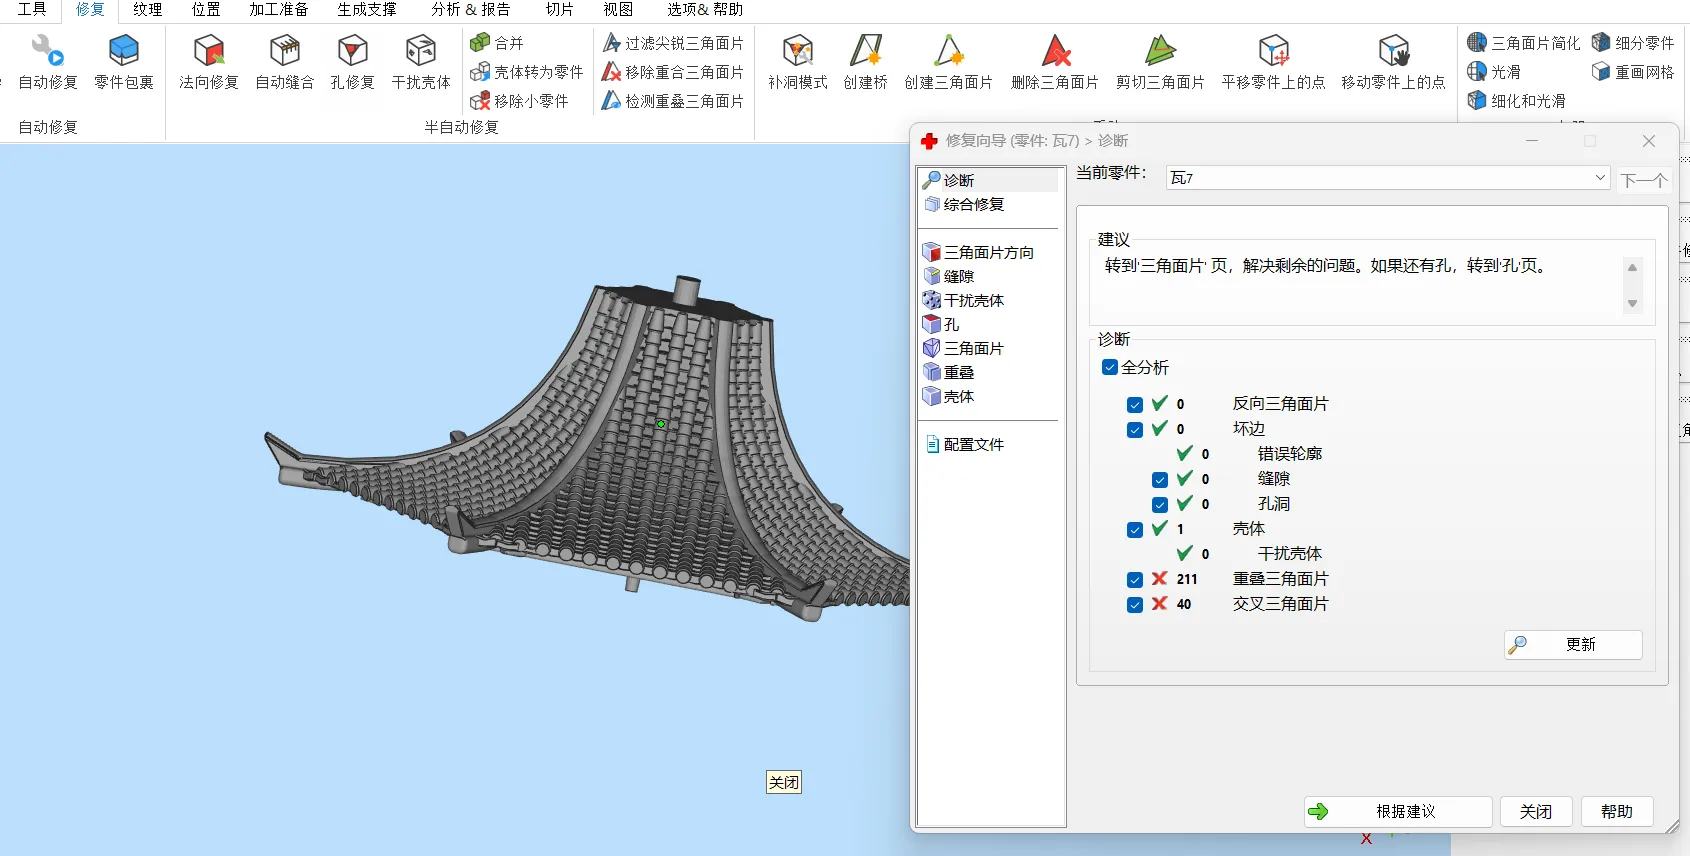This screenshot has width=1690, height=856.
Task: Click 三角面片简化 command
Action: tap(1524, 43)
